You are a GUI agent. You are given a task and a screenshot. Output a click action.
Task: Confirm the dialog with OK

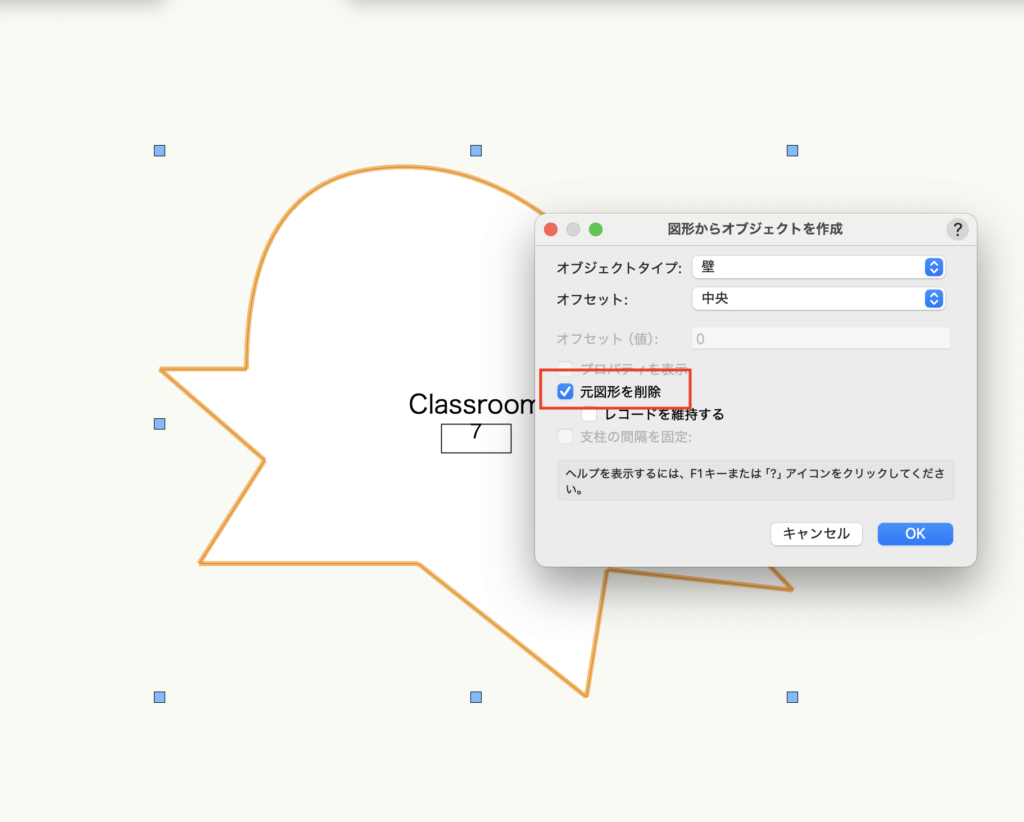tap(914, 534)
